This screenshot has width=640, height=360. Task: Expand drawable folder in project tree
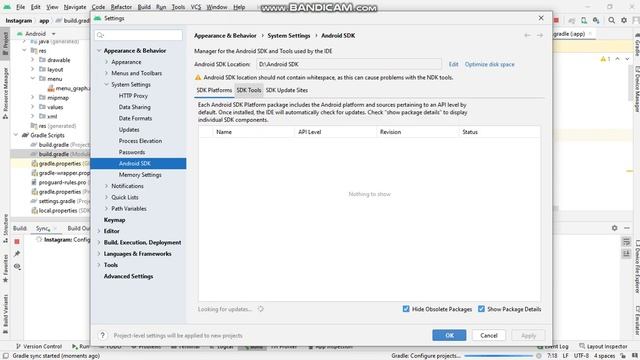(33, 60)
